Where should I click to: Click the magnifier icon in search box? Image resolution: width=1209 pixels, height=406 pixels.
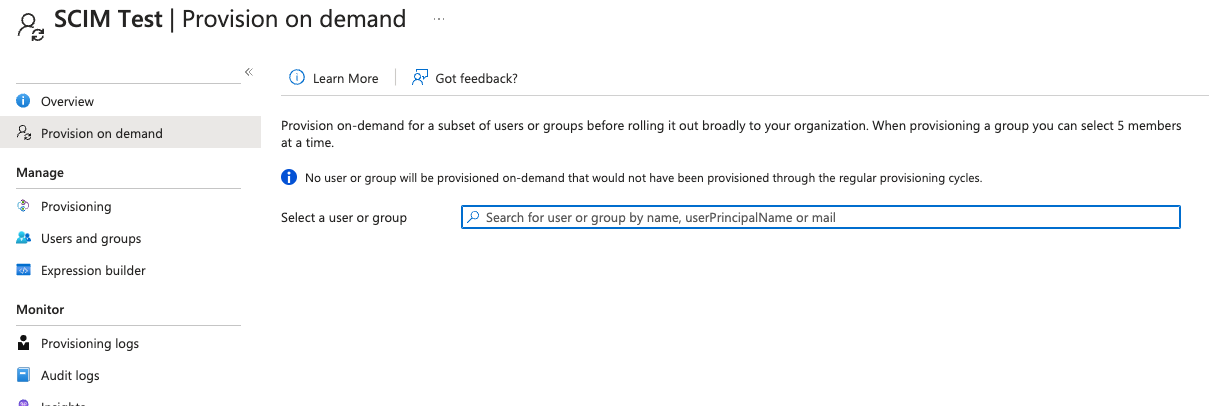(x=474, y=217)
